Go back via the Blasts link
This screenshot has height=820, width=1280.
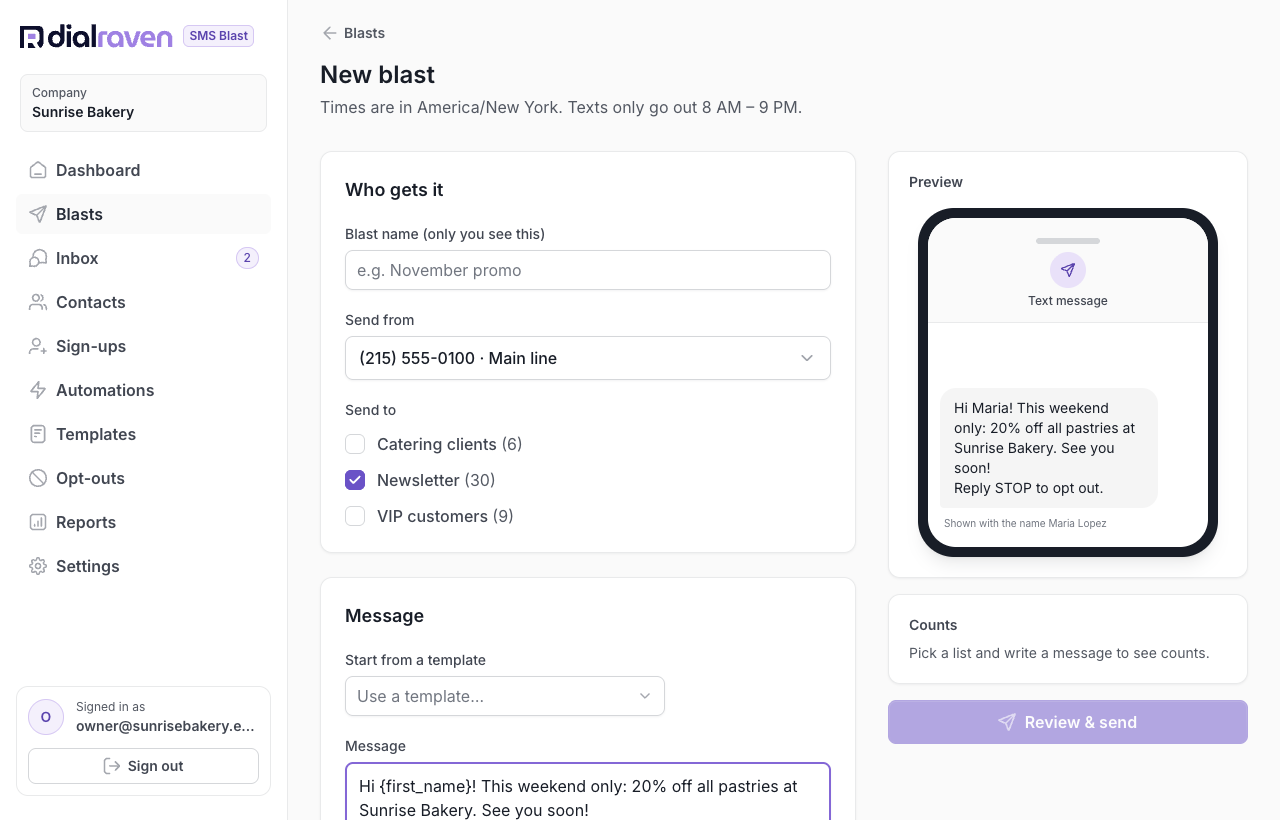[353, 33]
